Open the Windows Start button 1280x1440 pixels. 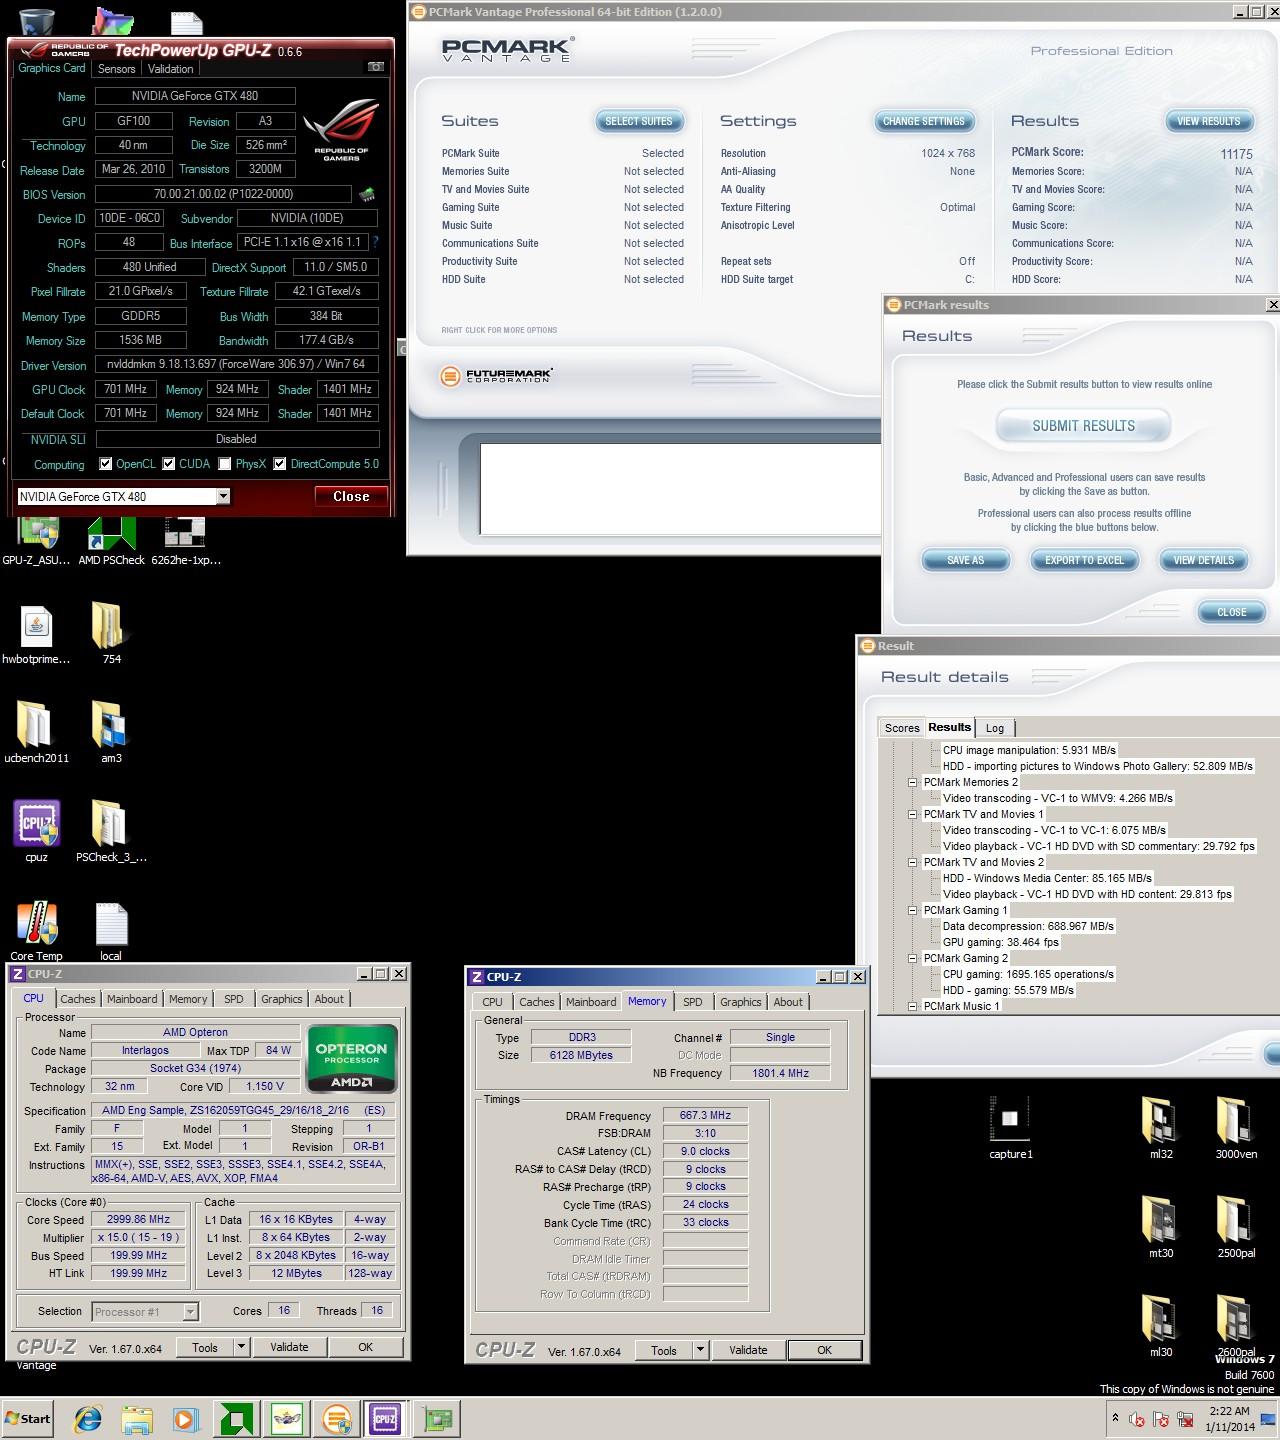[x=28, y=1418]
